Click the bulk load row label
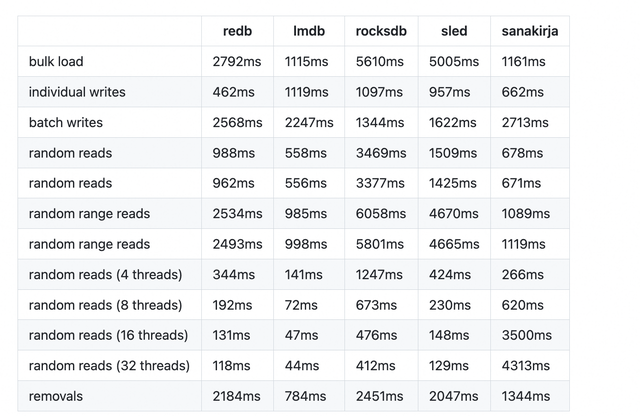 tap(56, 62)
